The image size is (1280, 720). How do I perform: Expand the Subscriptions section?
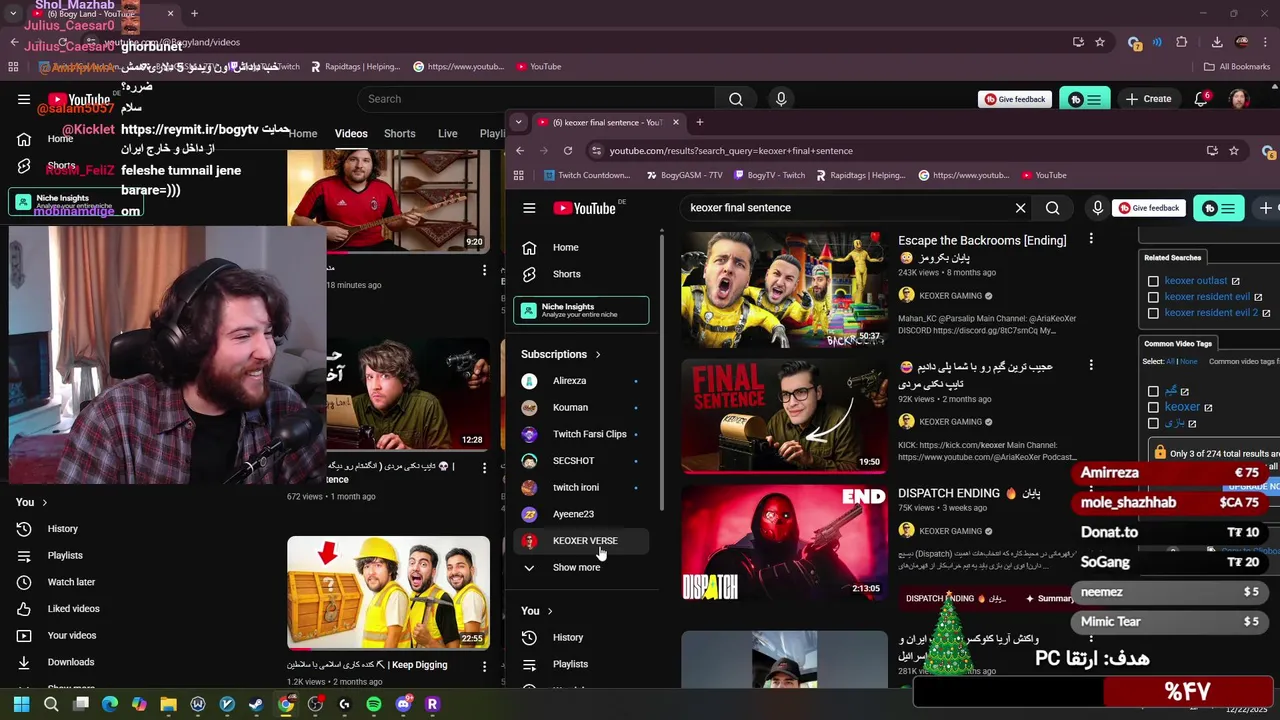coord(561,354)
